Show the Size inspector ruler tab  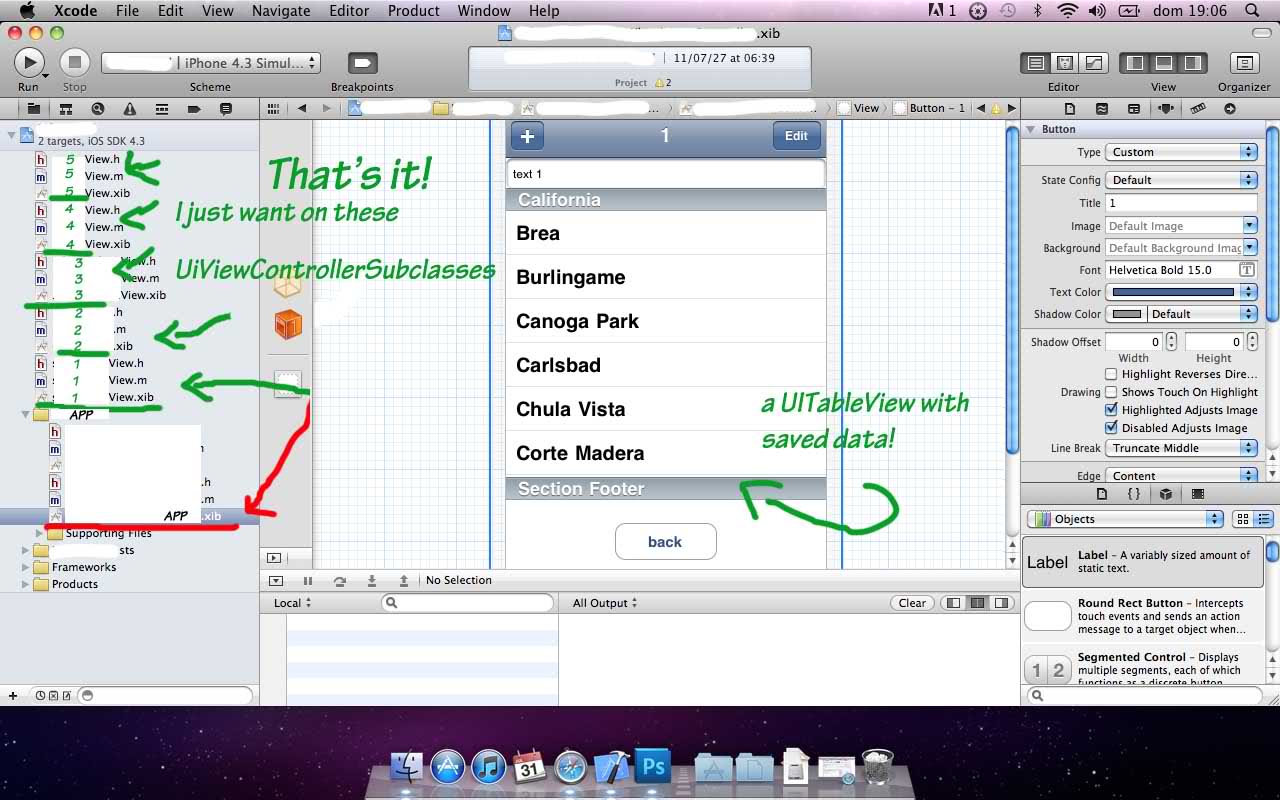click(x=1197, y=108)
